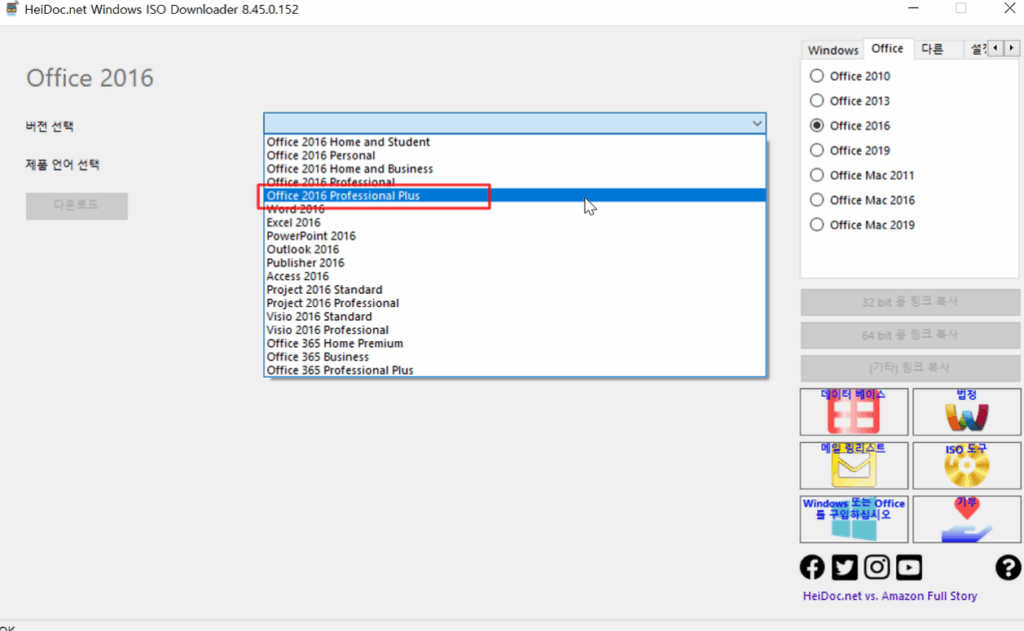Screen dimensions: 1024x631
Task: Visit the Twitter page icon
Action: click(x=844, y=567)
